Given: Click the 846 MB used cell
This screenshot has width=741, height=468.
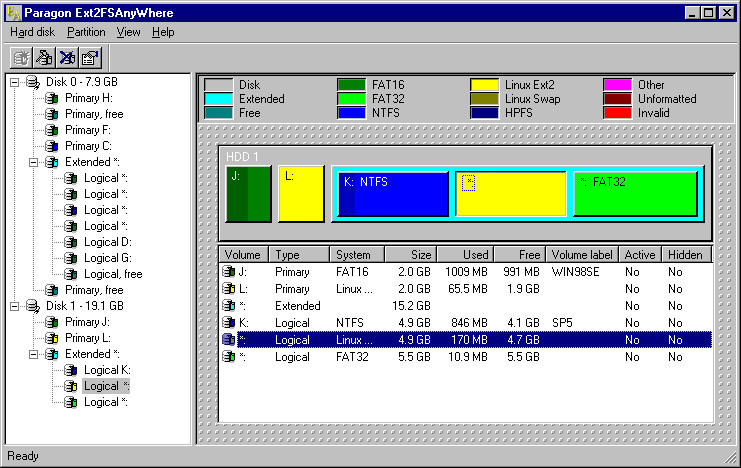Looking at the screenshot, I should point(469,323).
